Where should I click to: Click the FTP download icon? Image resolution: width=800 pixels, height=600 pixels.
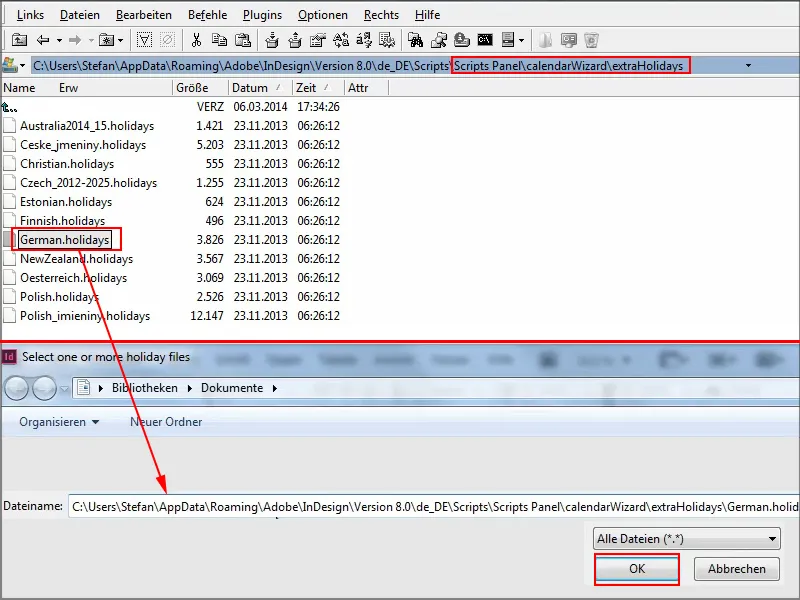point(462,40)
